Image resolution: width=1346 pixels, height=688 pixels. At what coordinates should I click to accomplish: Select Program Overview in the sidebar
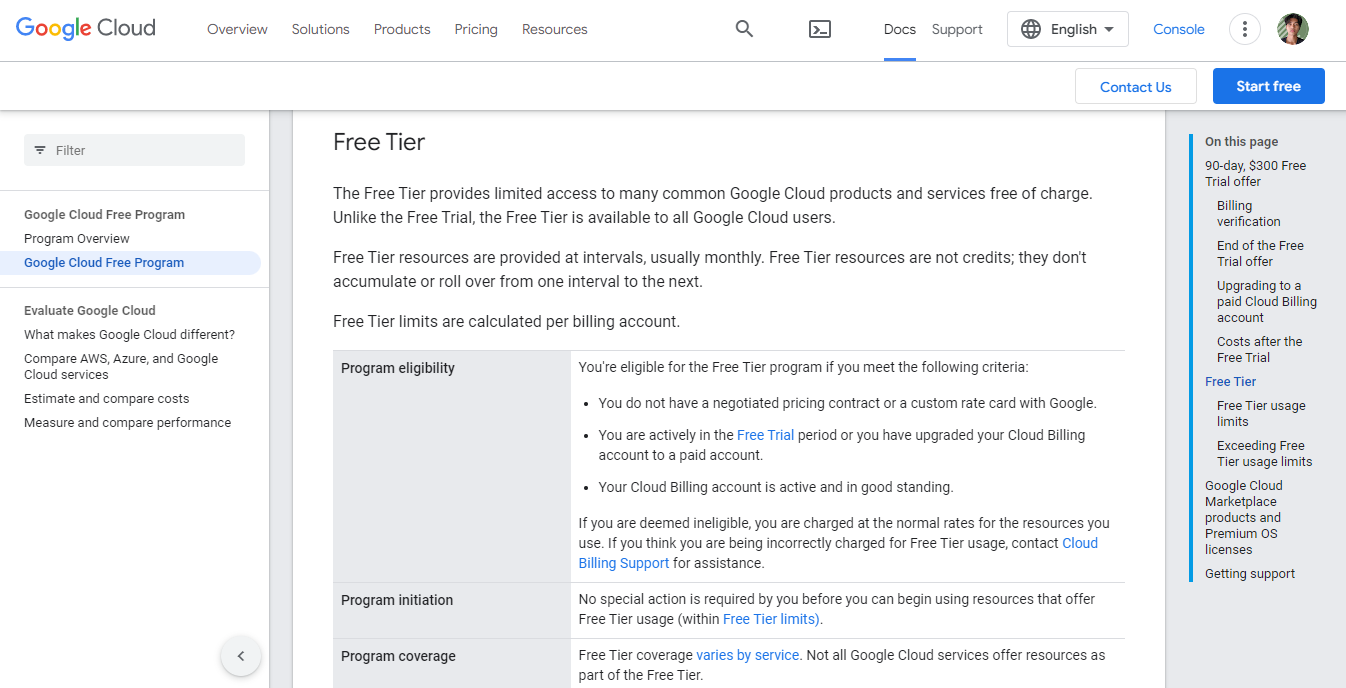pos(77,238)
